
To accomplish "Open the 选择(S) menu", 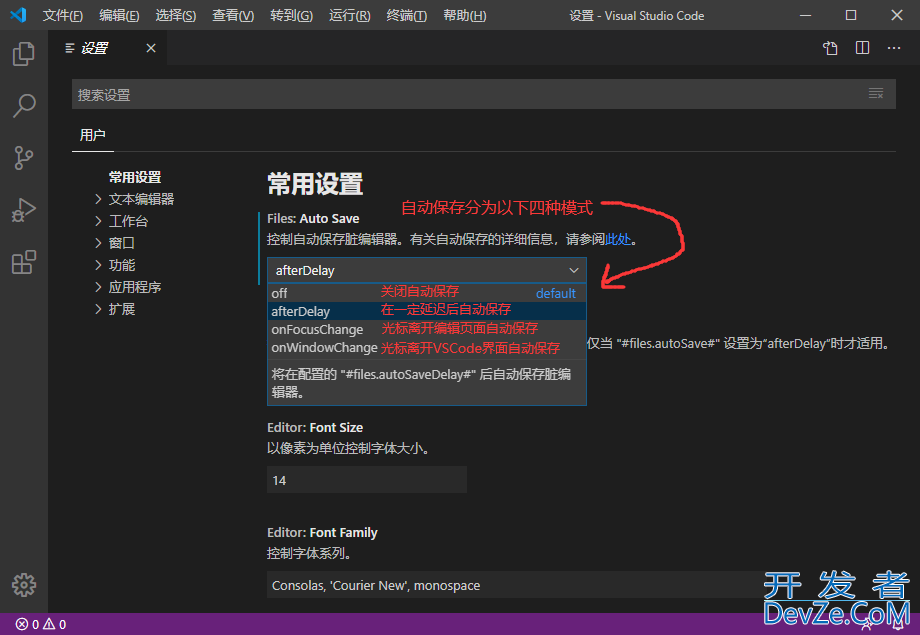I will (x=175, y=15).
